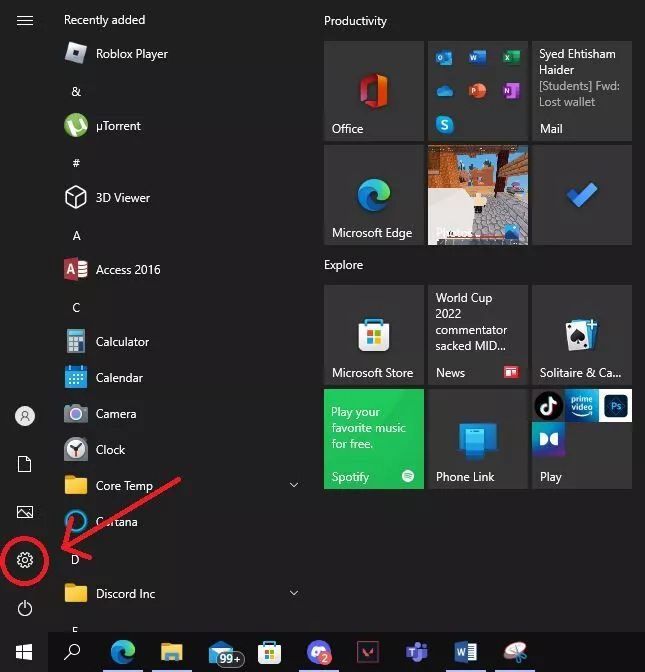
Task: Open the Microsoft Edge tile
Action: coord(373,195)
